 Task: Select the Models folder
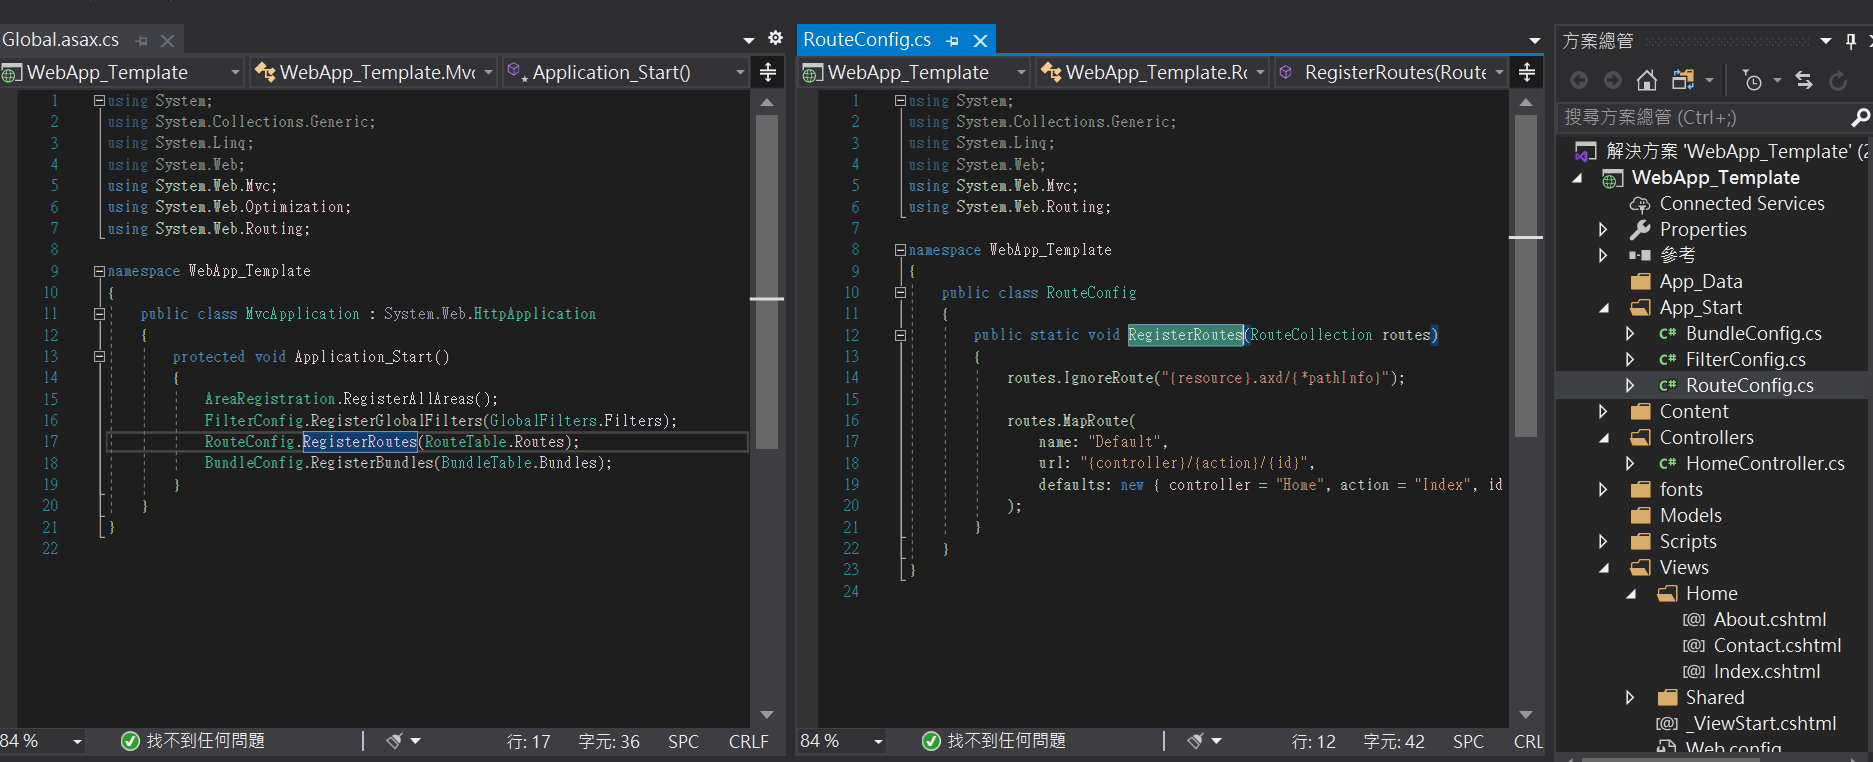[1691, 516]
